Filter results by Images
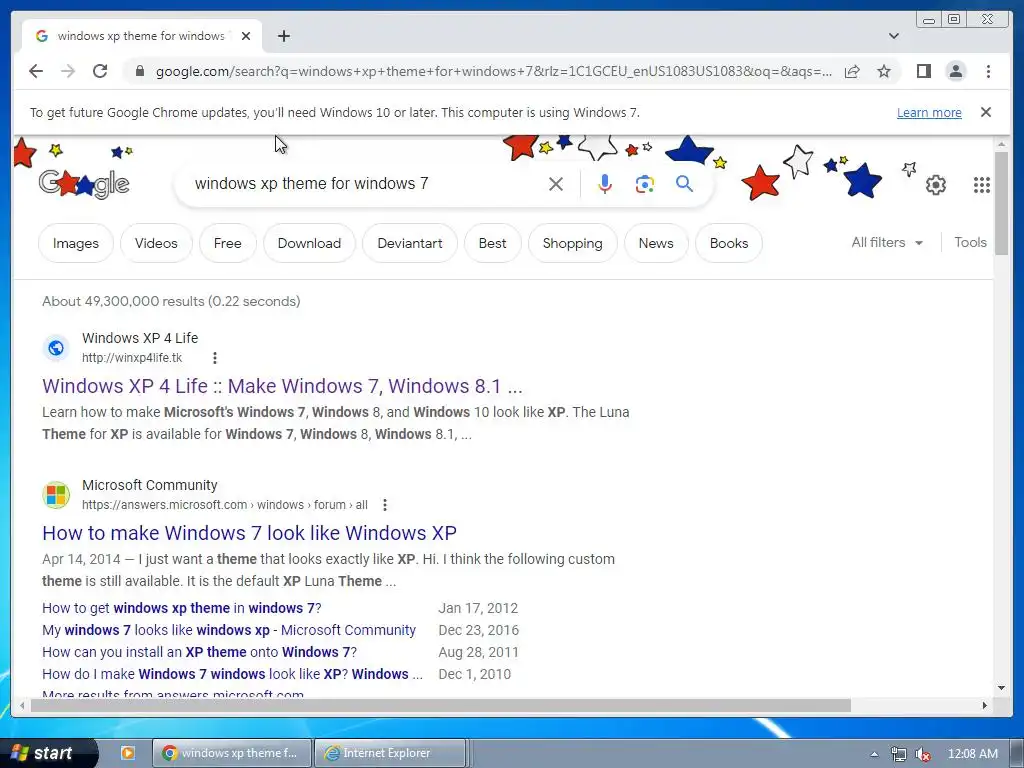 click(x=76, y=243)
